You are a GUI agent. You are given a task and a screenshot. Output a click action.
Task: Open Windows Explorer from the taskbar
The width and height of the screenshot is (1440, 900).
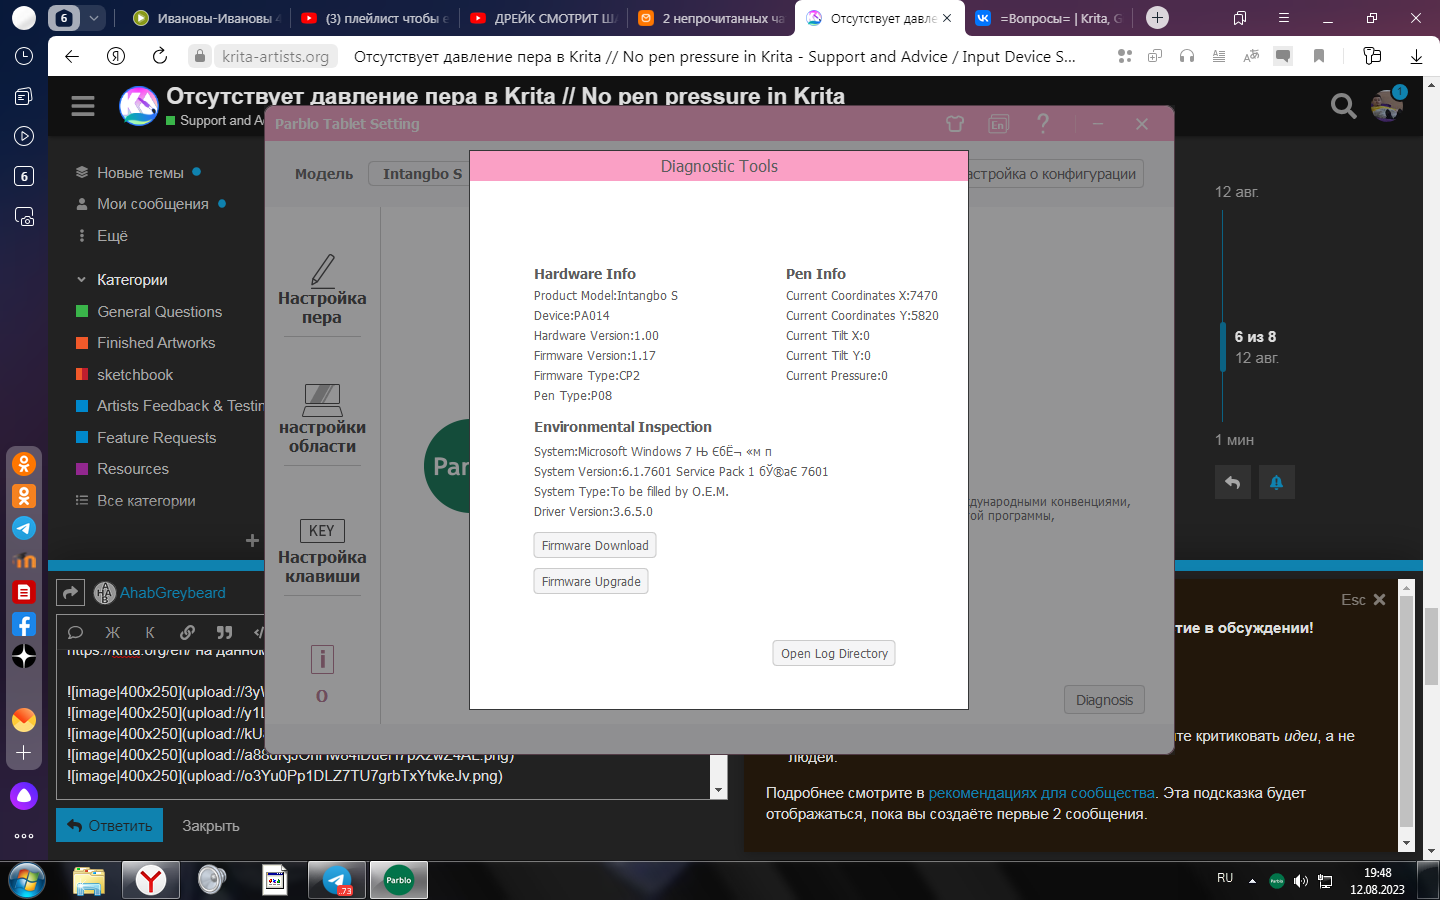89,880
